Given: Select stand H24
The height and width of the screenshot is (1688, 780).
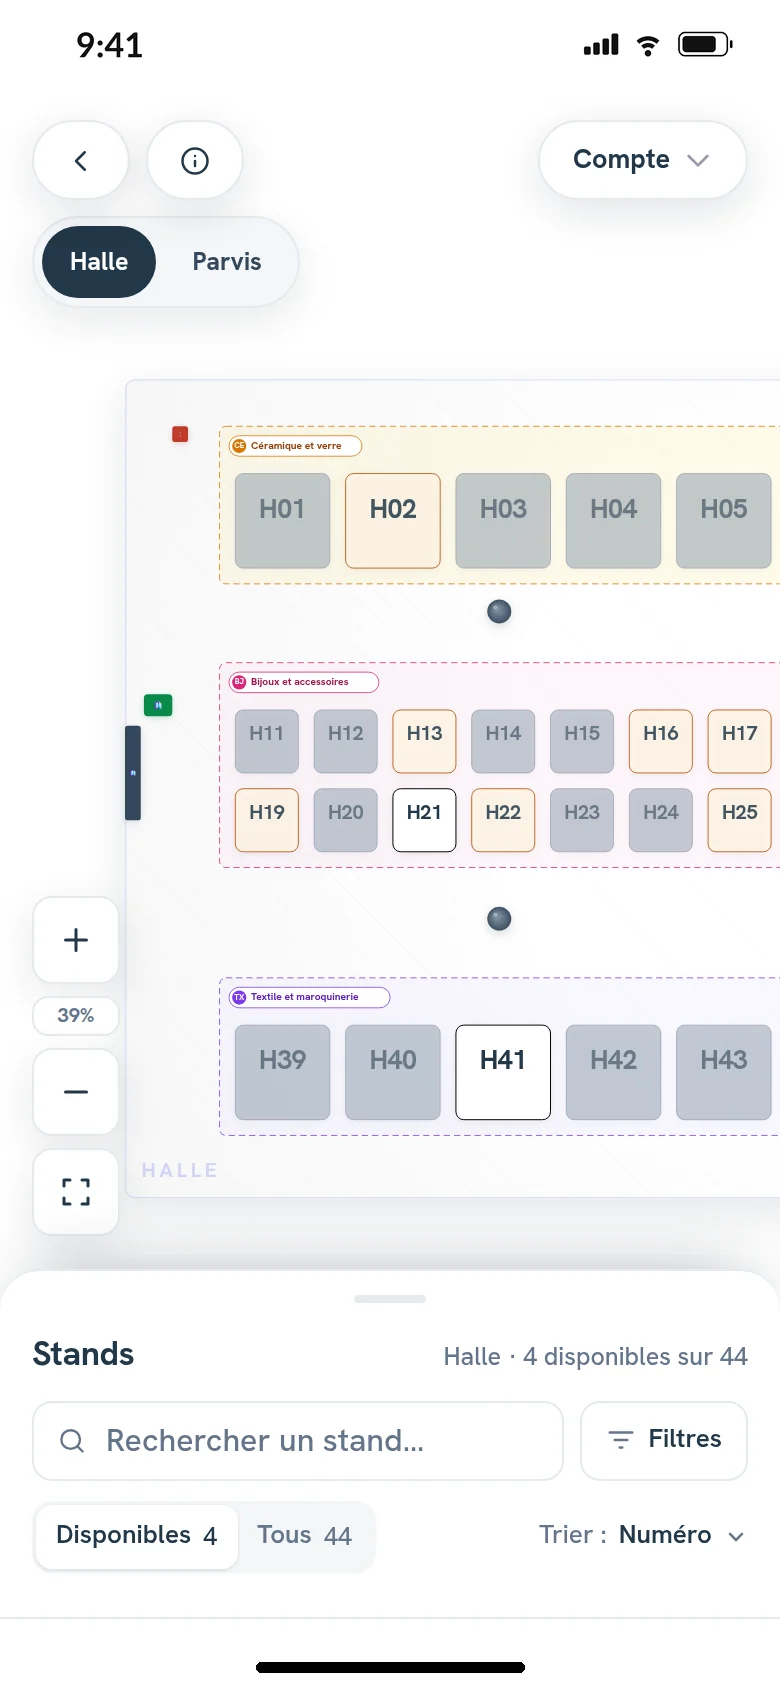Looking at the screenshot, I should pos(661,820).
